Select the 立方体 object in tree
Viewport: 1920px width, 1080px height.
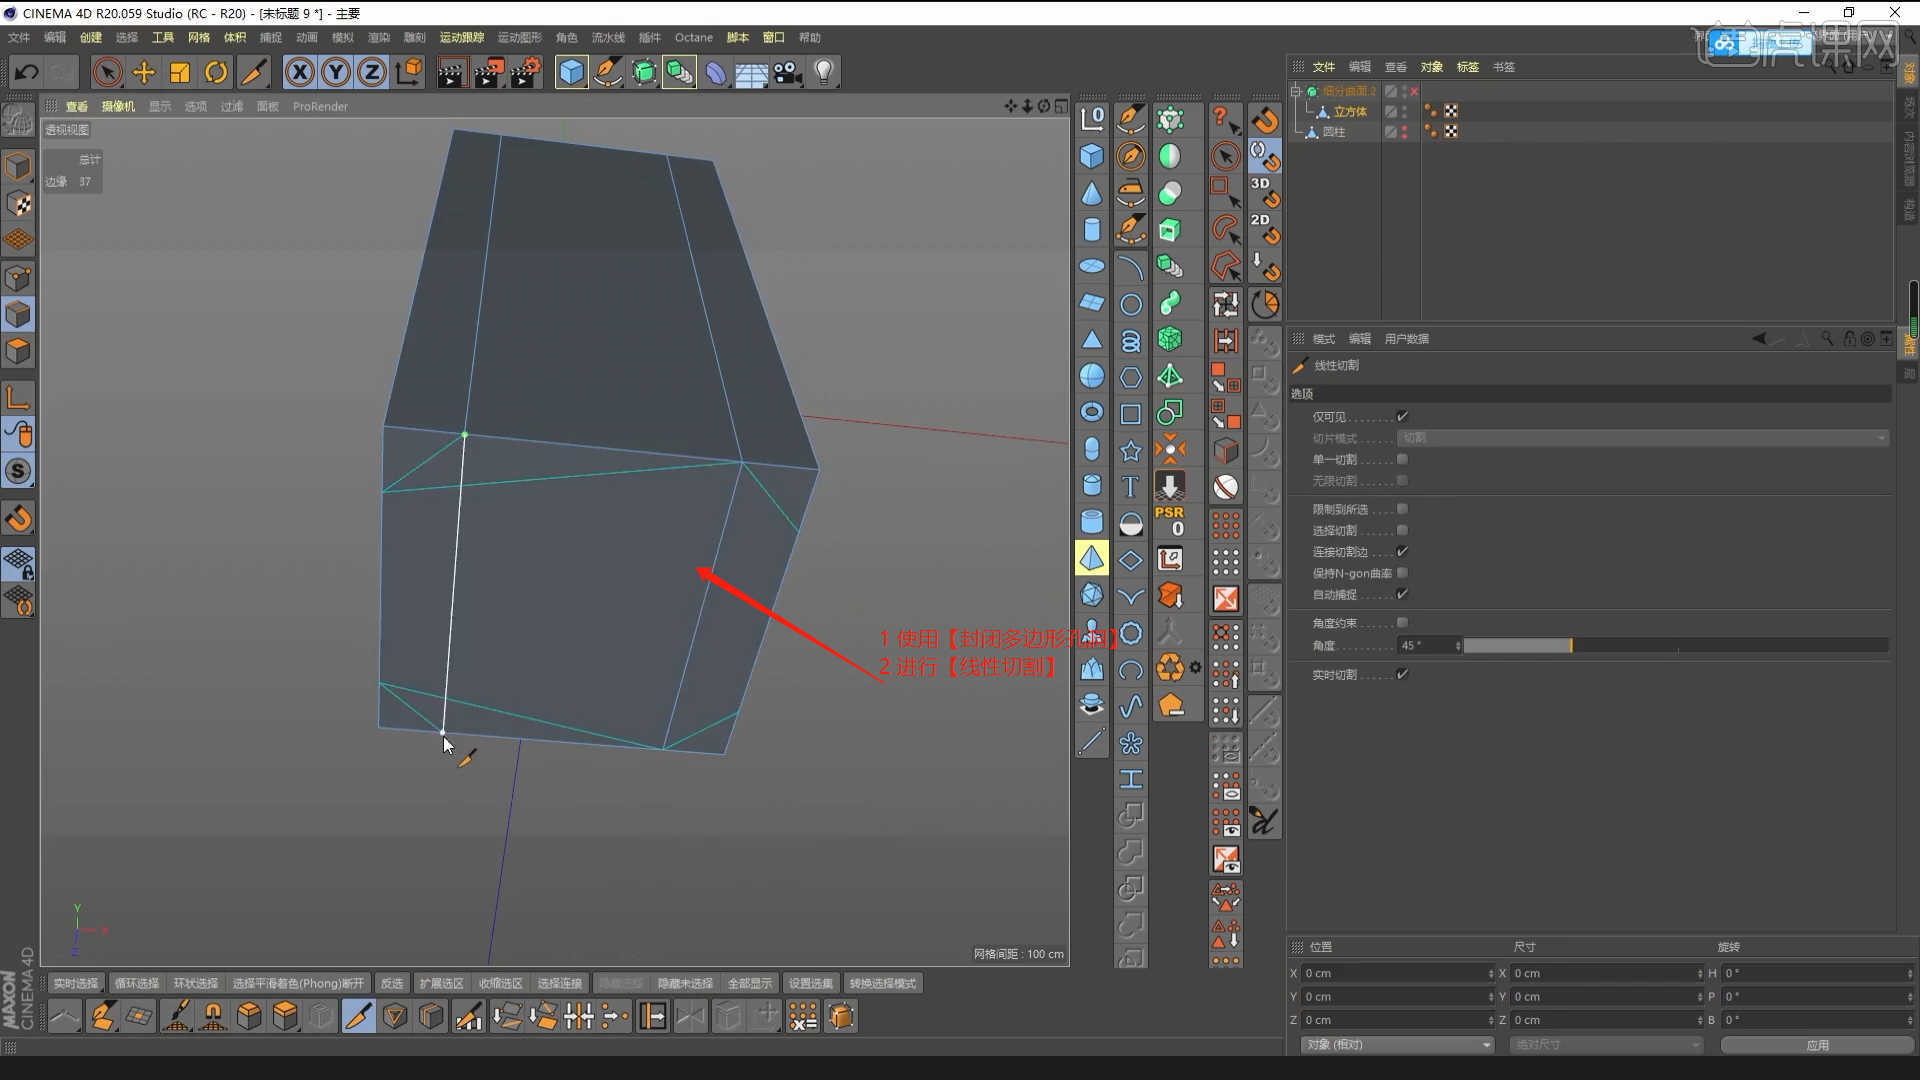click(1349, 111)
